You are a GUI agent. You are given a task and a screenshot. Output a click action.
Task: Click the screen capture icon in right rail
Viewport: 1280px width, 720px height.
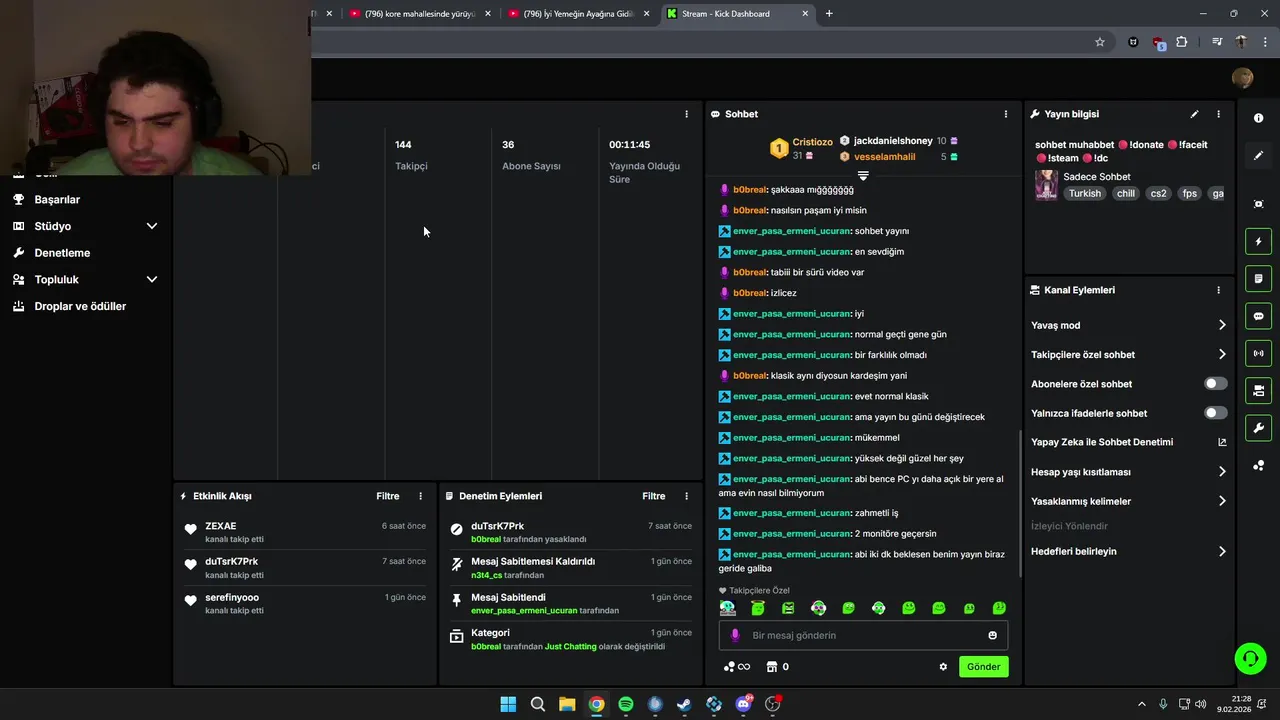[1258, 204]
